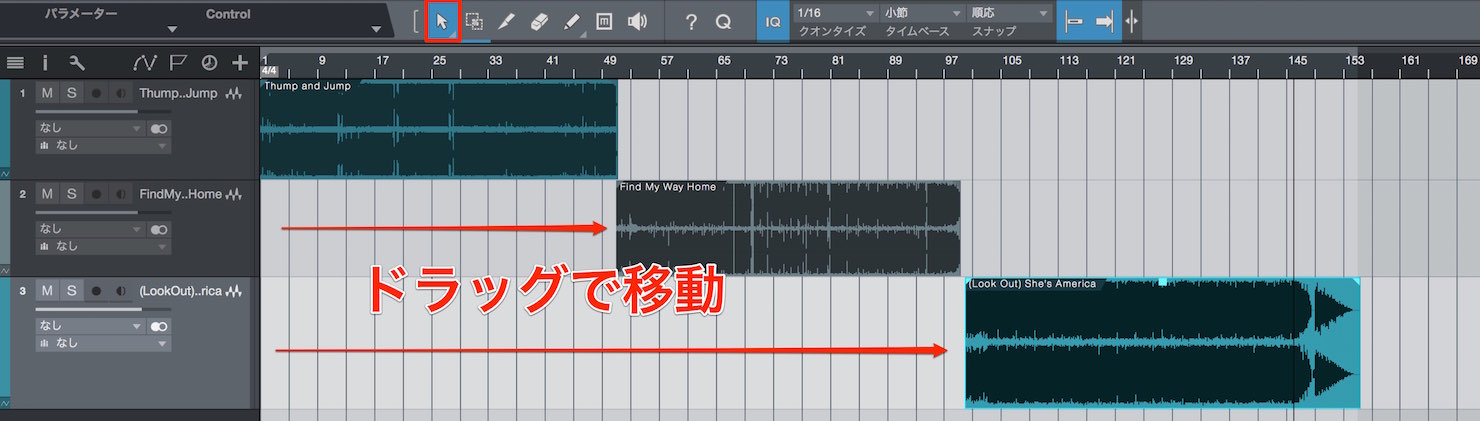This screenshot has height=421, width=1480.
Task: Open help via question mark icon
Action: (691, 22)
